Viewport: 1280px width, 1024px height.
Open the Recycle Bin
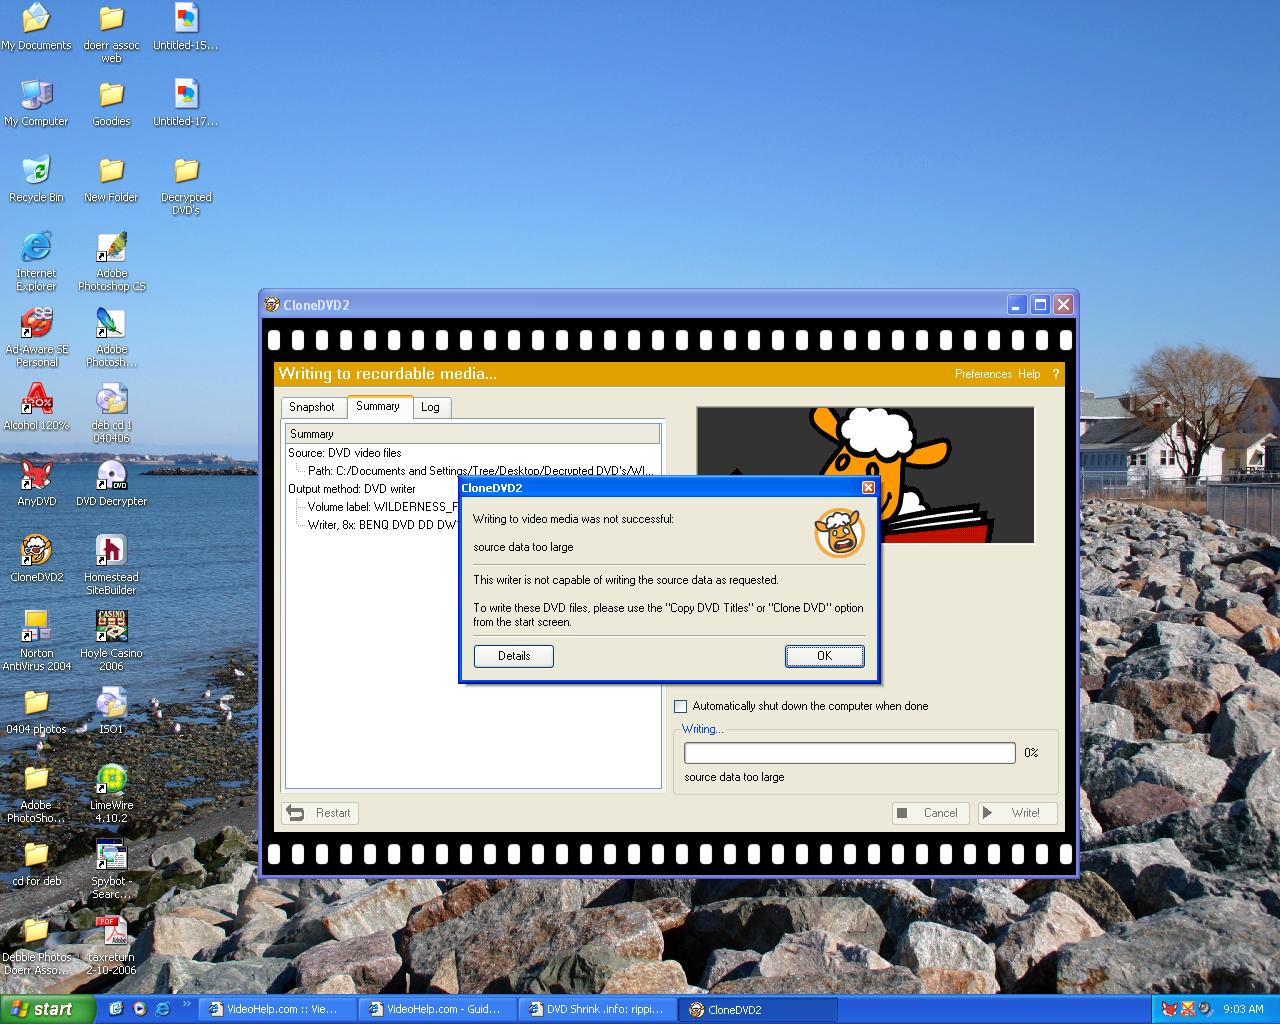pos(36,179)
